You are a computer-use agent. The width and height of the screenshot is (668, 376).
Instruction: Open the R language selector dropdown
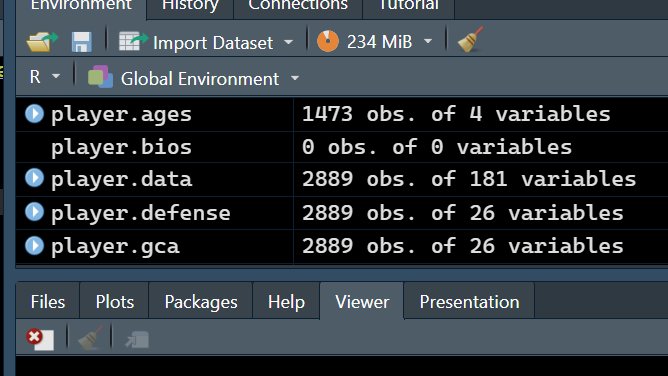click(44, 77)
